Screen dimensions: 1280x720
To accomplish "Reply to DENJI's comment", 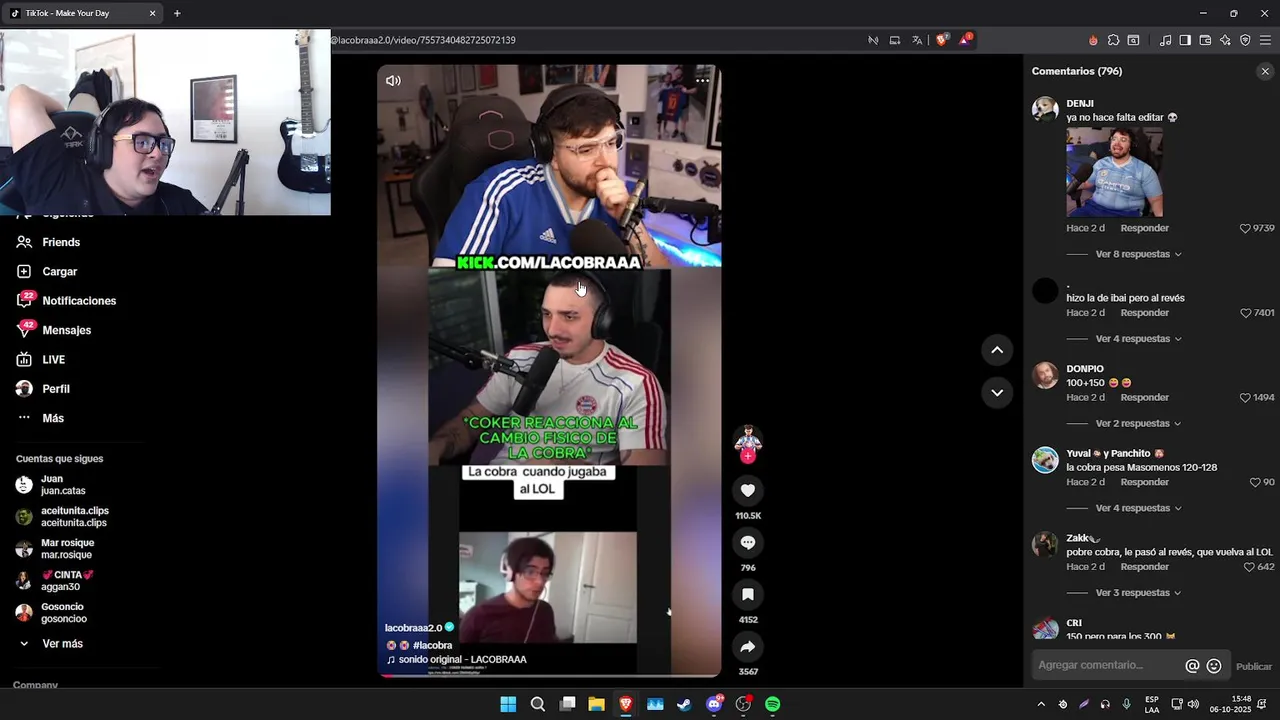I will [1144, 228].
